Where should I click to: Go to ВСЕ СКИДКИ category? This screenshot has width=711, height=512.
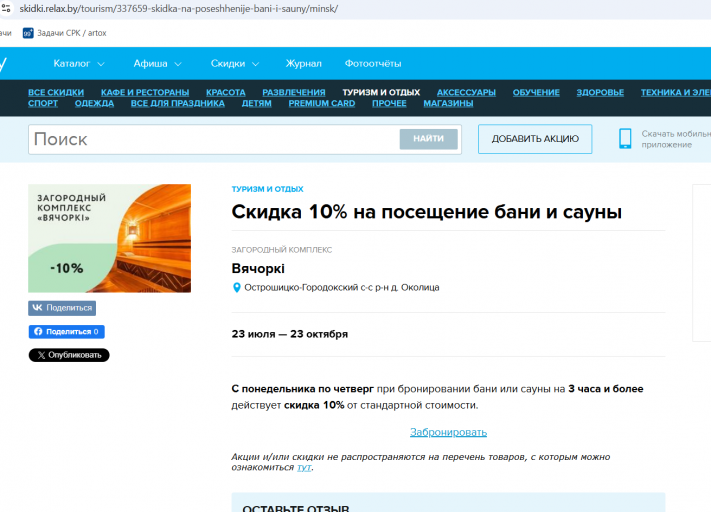coord(56,93)
